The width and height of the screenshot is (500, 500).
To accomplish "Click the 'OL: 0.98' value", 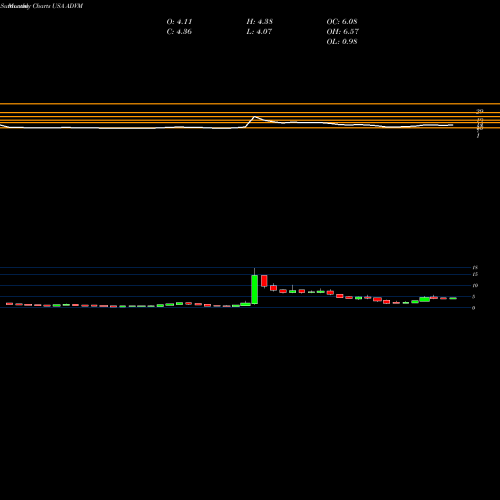I will click(x=342, y=42).
